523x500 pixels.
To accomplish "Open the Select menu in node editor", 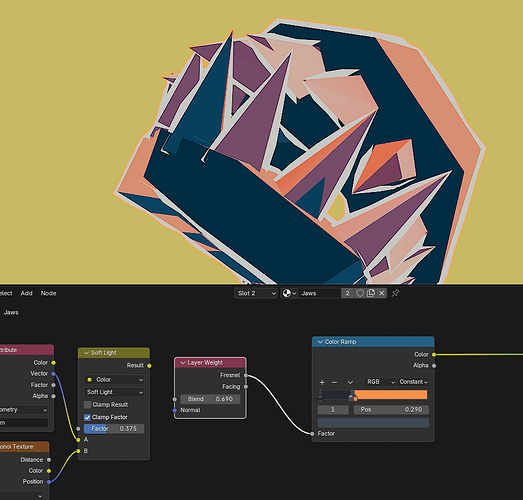I will click(6, 293).
